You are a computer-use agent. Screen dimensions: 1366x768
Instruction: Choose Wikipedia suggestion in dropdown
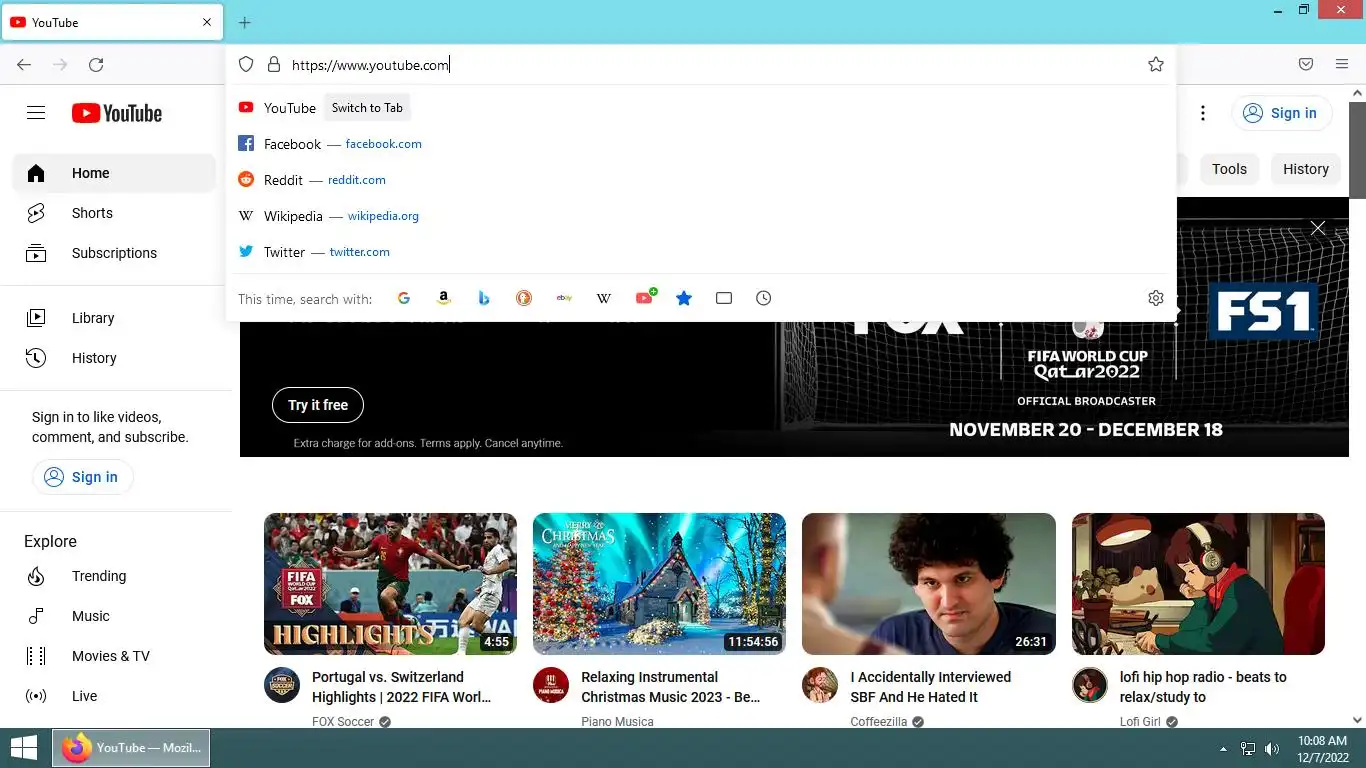[x=700, y=216]
